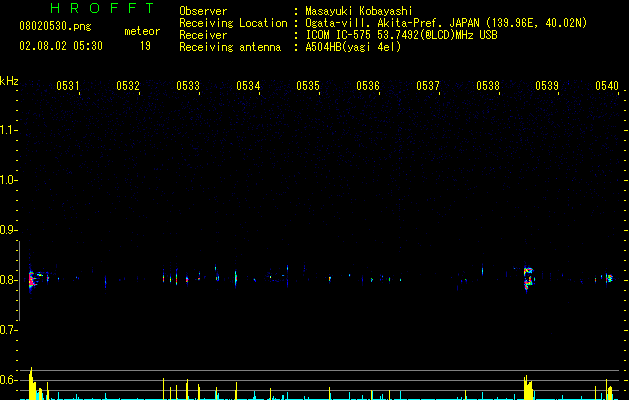Click the 0539 time marker
This screenshot has width=629, height=400.
(x=547, y=86)
